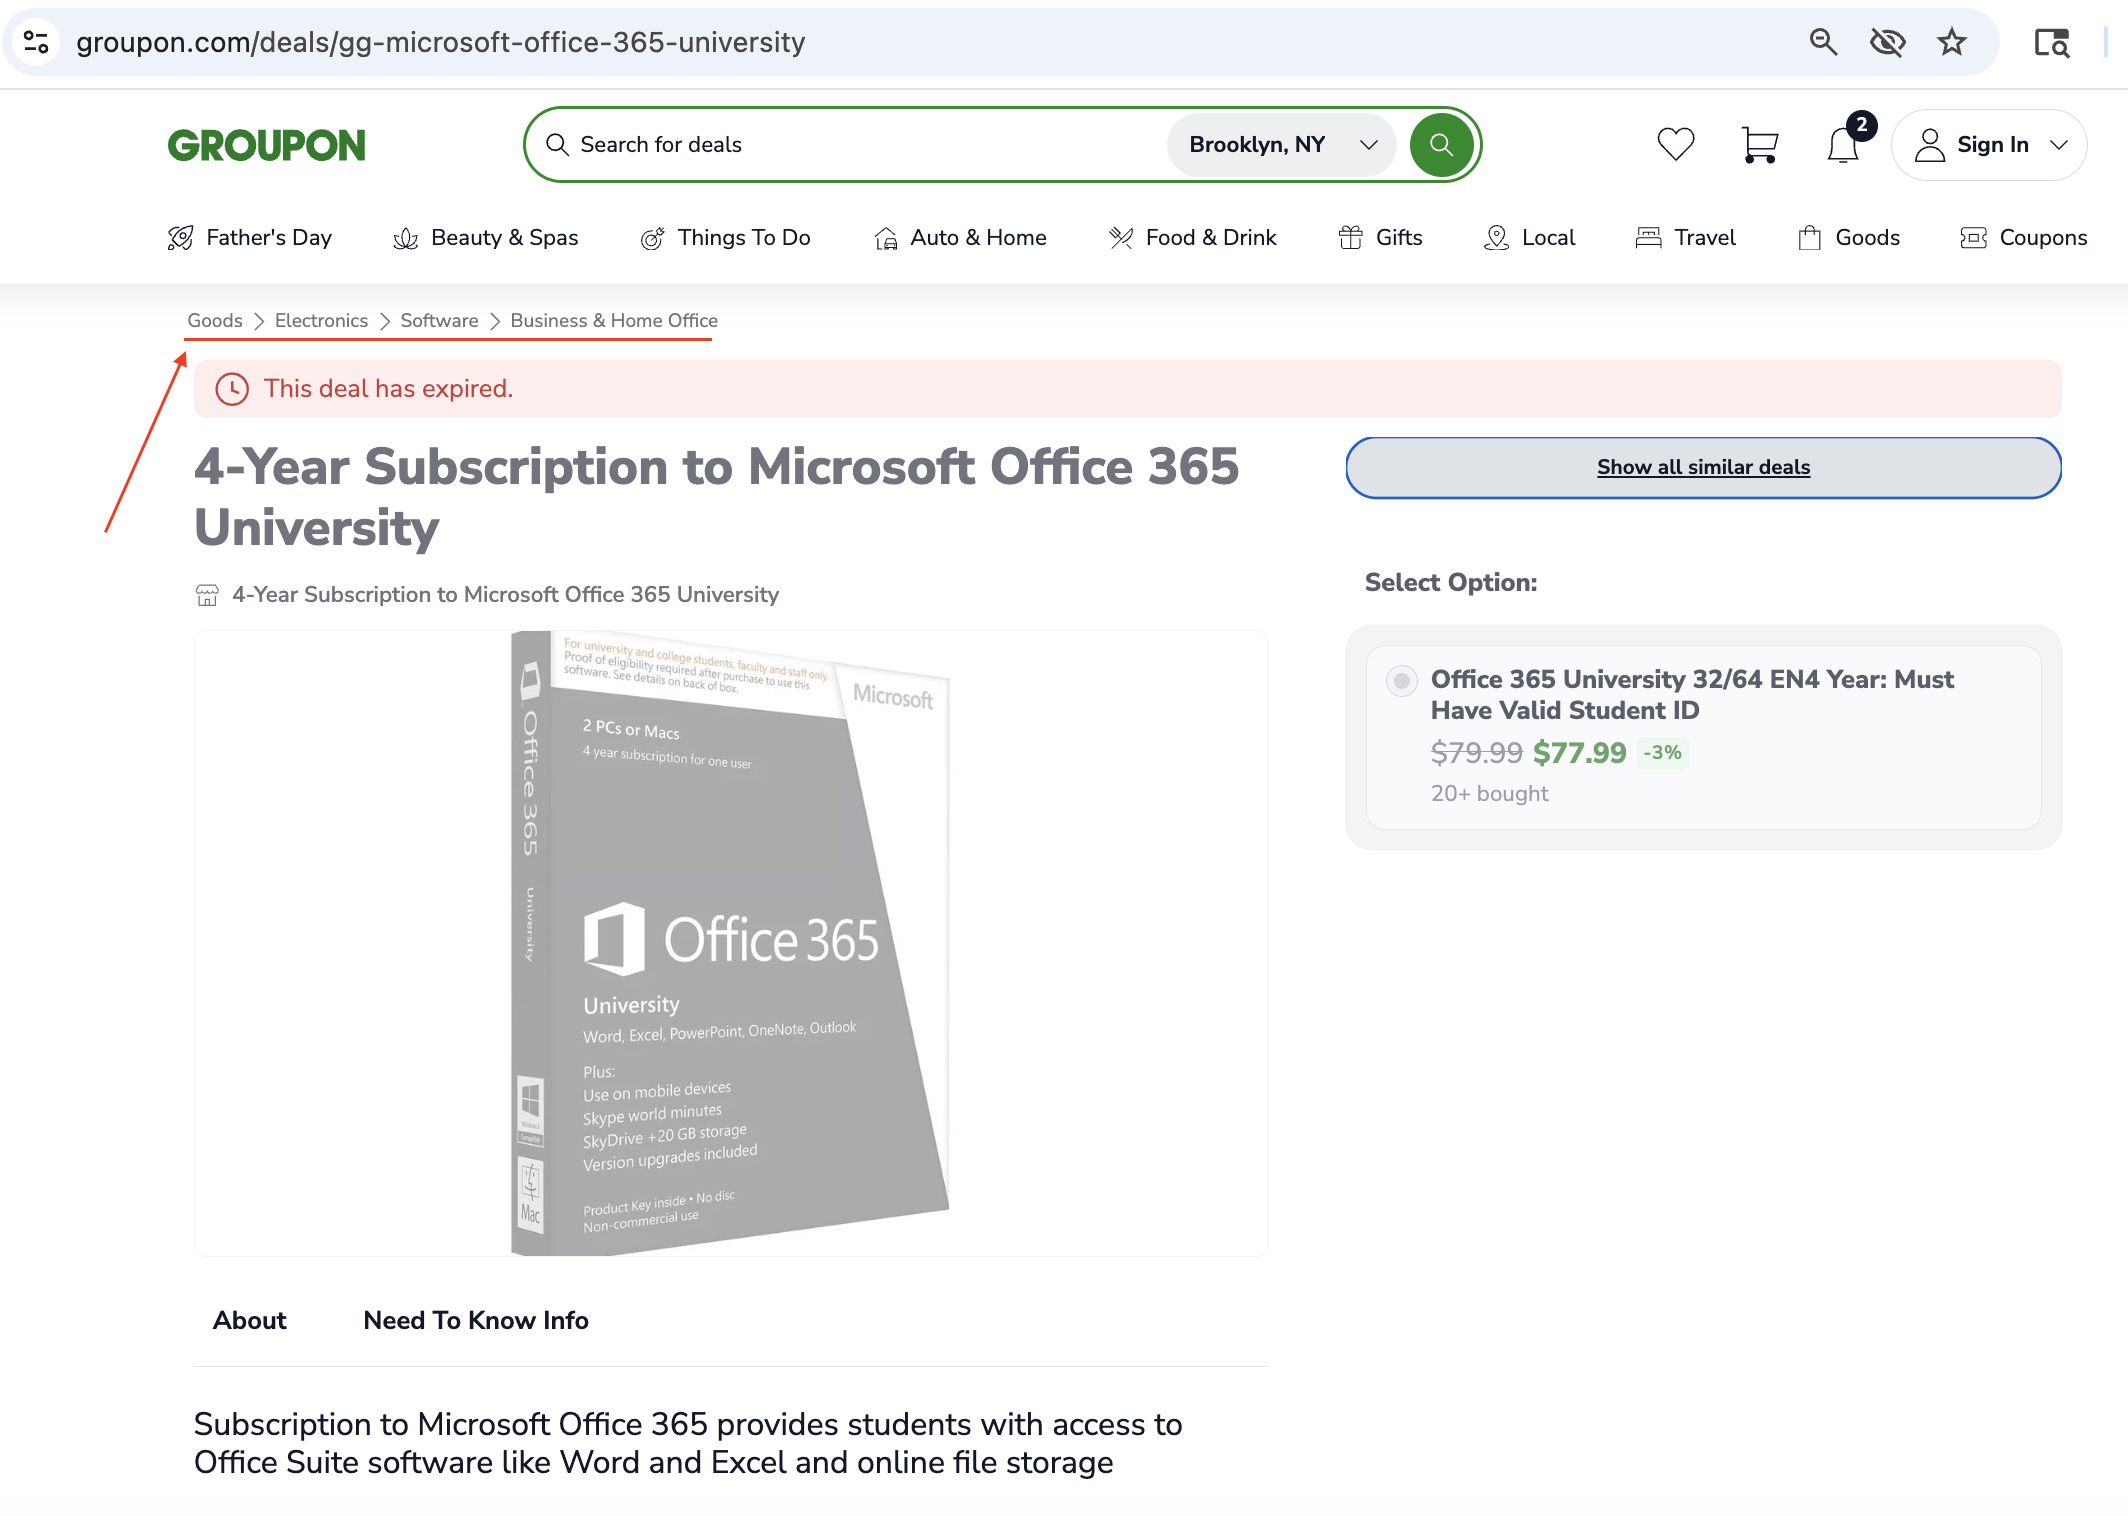Expand the Sign In account menu
The width and height of the screenshot is (2128, 1516).
1988,145
